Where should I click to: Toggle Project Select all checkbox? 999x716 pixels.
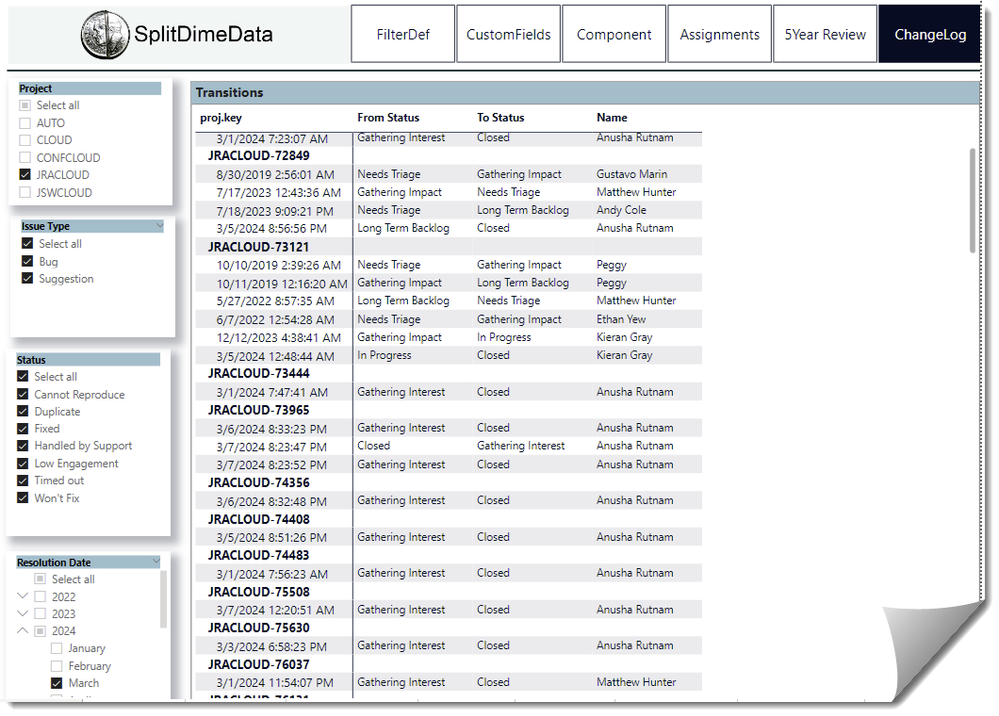pos(25,105)
